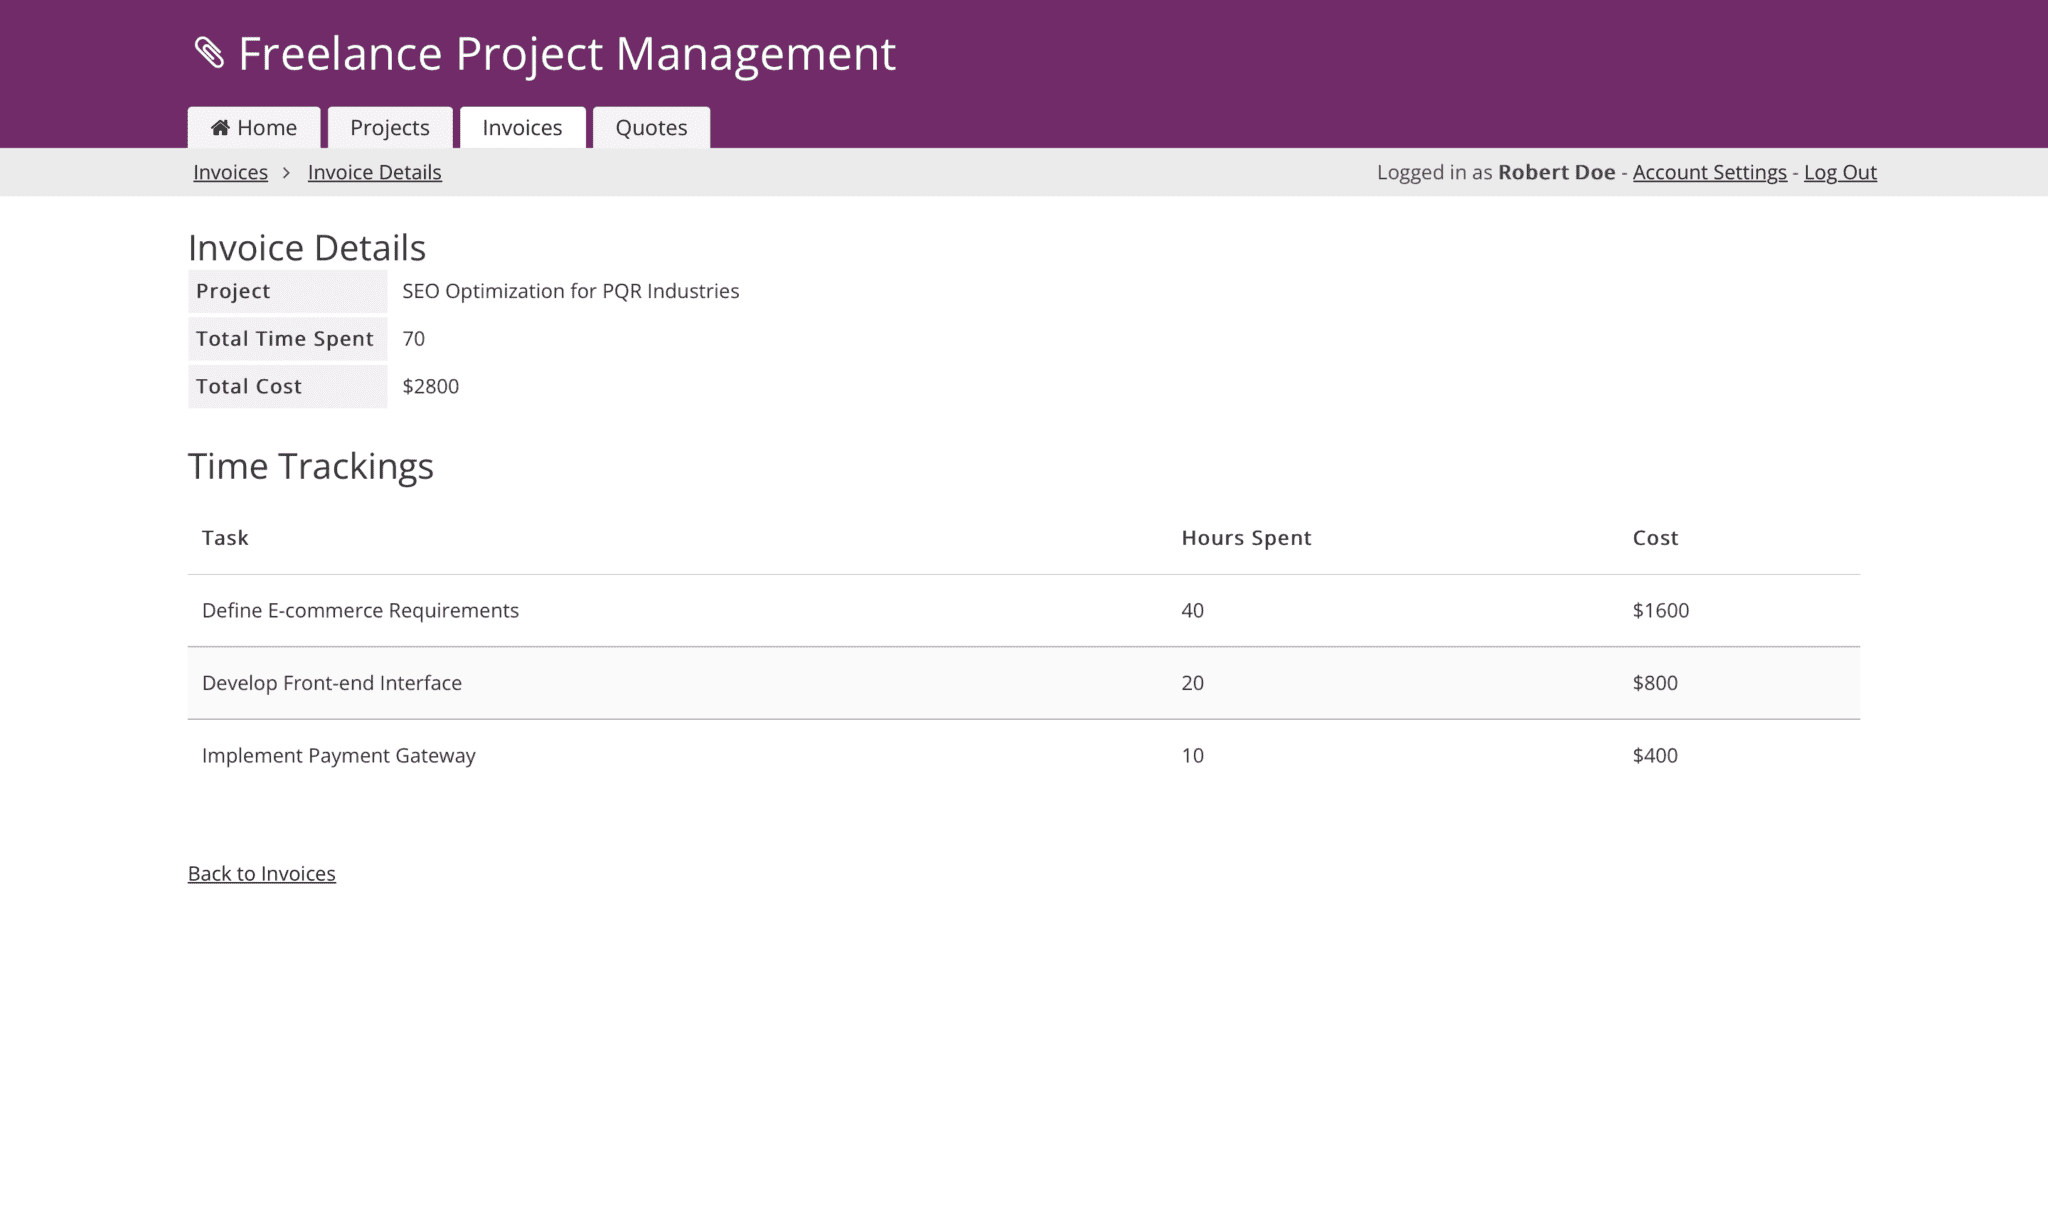Click the Invoice Details breadcrumb
The image size is (2048, 1205).
(x=375, y=172)
